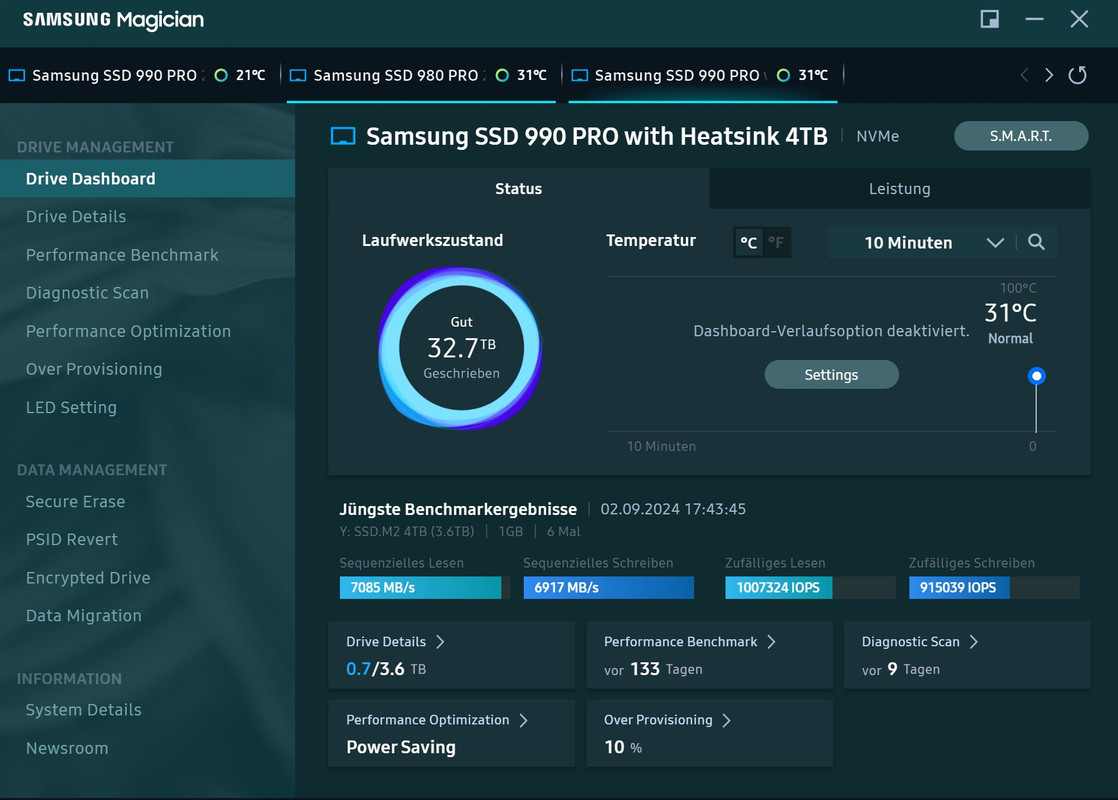1118x800 pixels.
Task: Open Performance Benchmark in sidebar
Action: tap(148, 255)
